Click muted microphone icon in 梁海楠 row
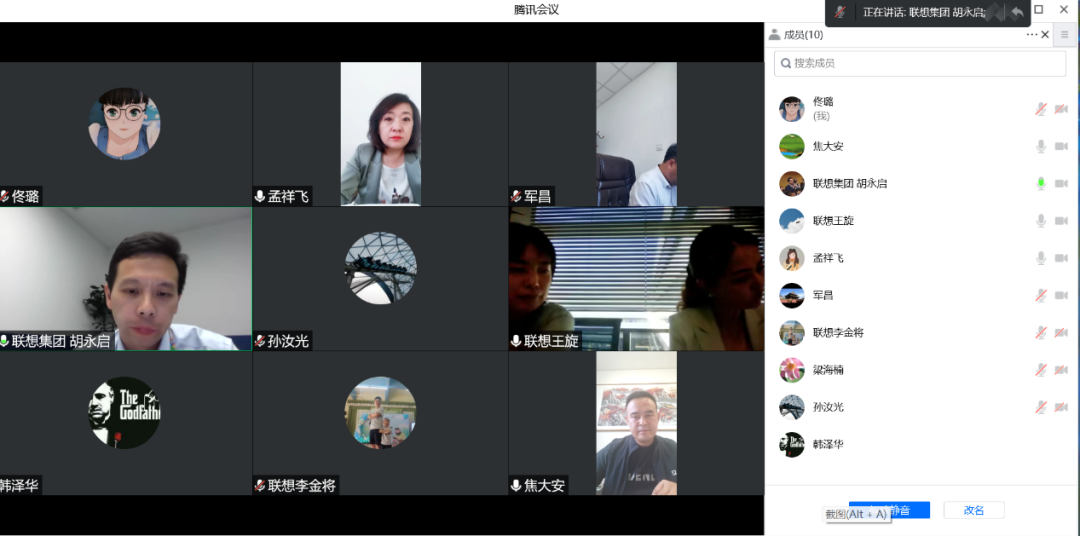This screenshot has width=1080, height=536. [1041, 369]
